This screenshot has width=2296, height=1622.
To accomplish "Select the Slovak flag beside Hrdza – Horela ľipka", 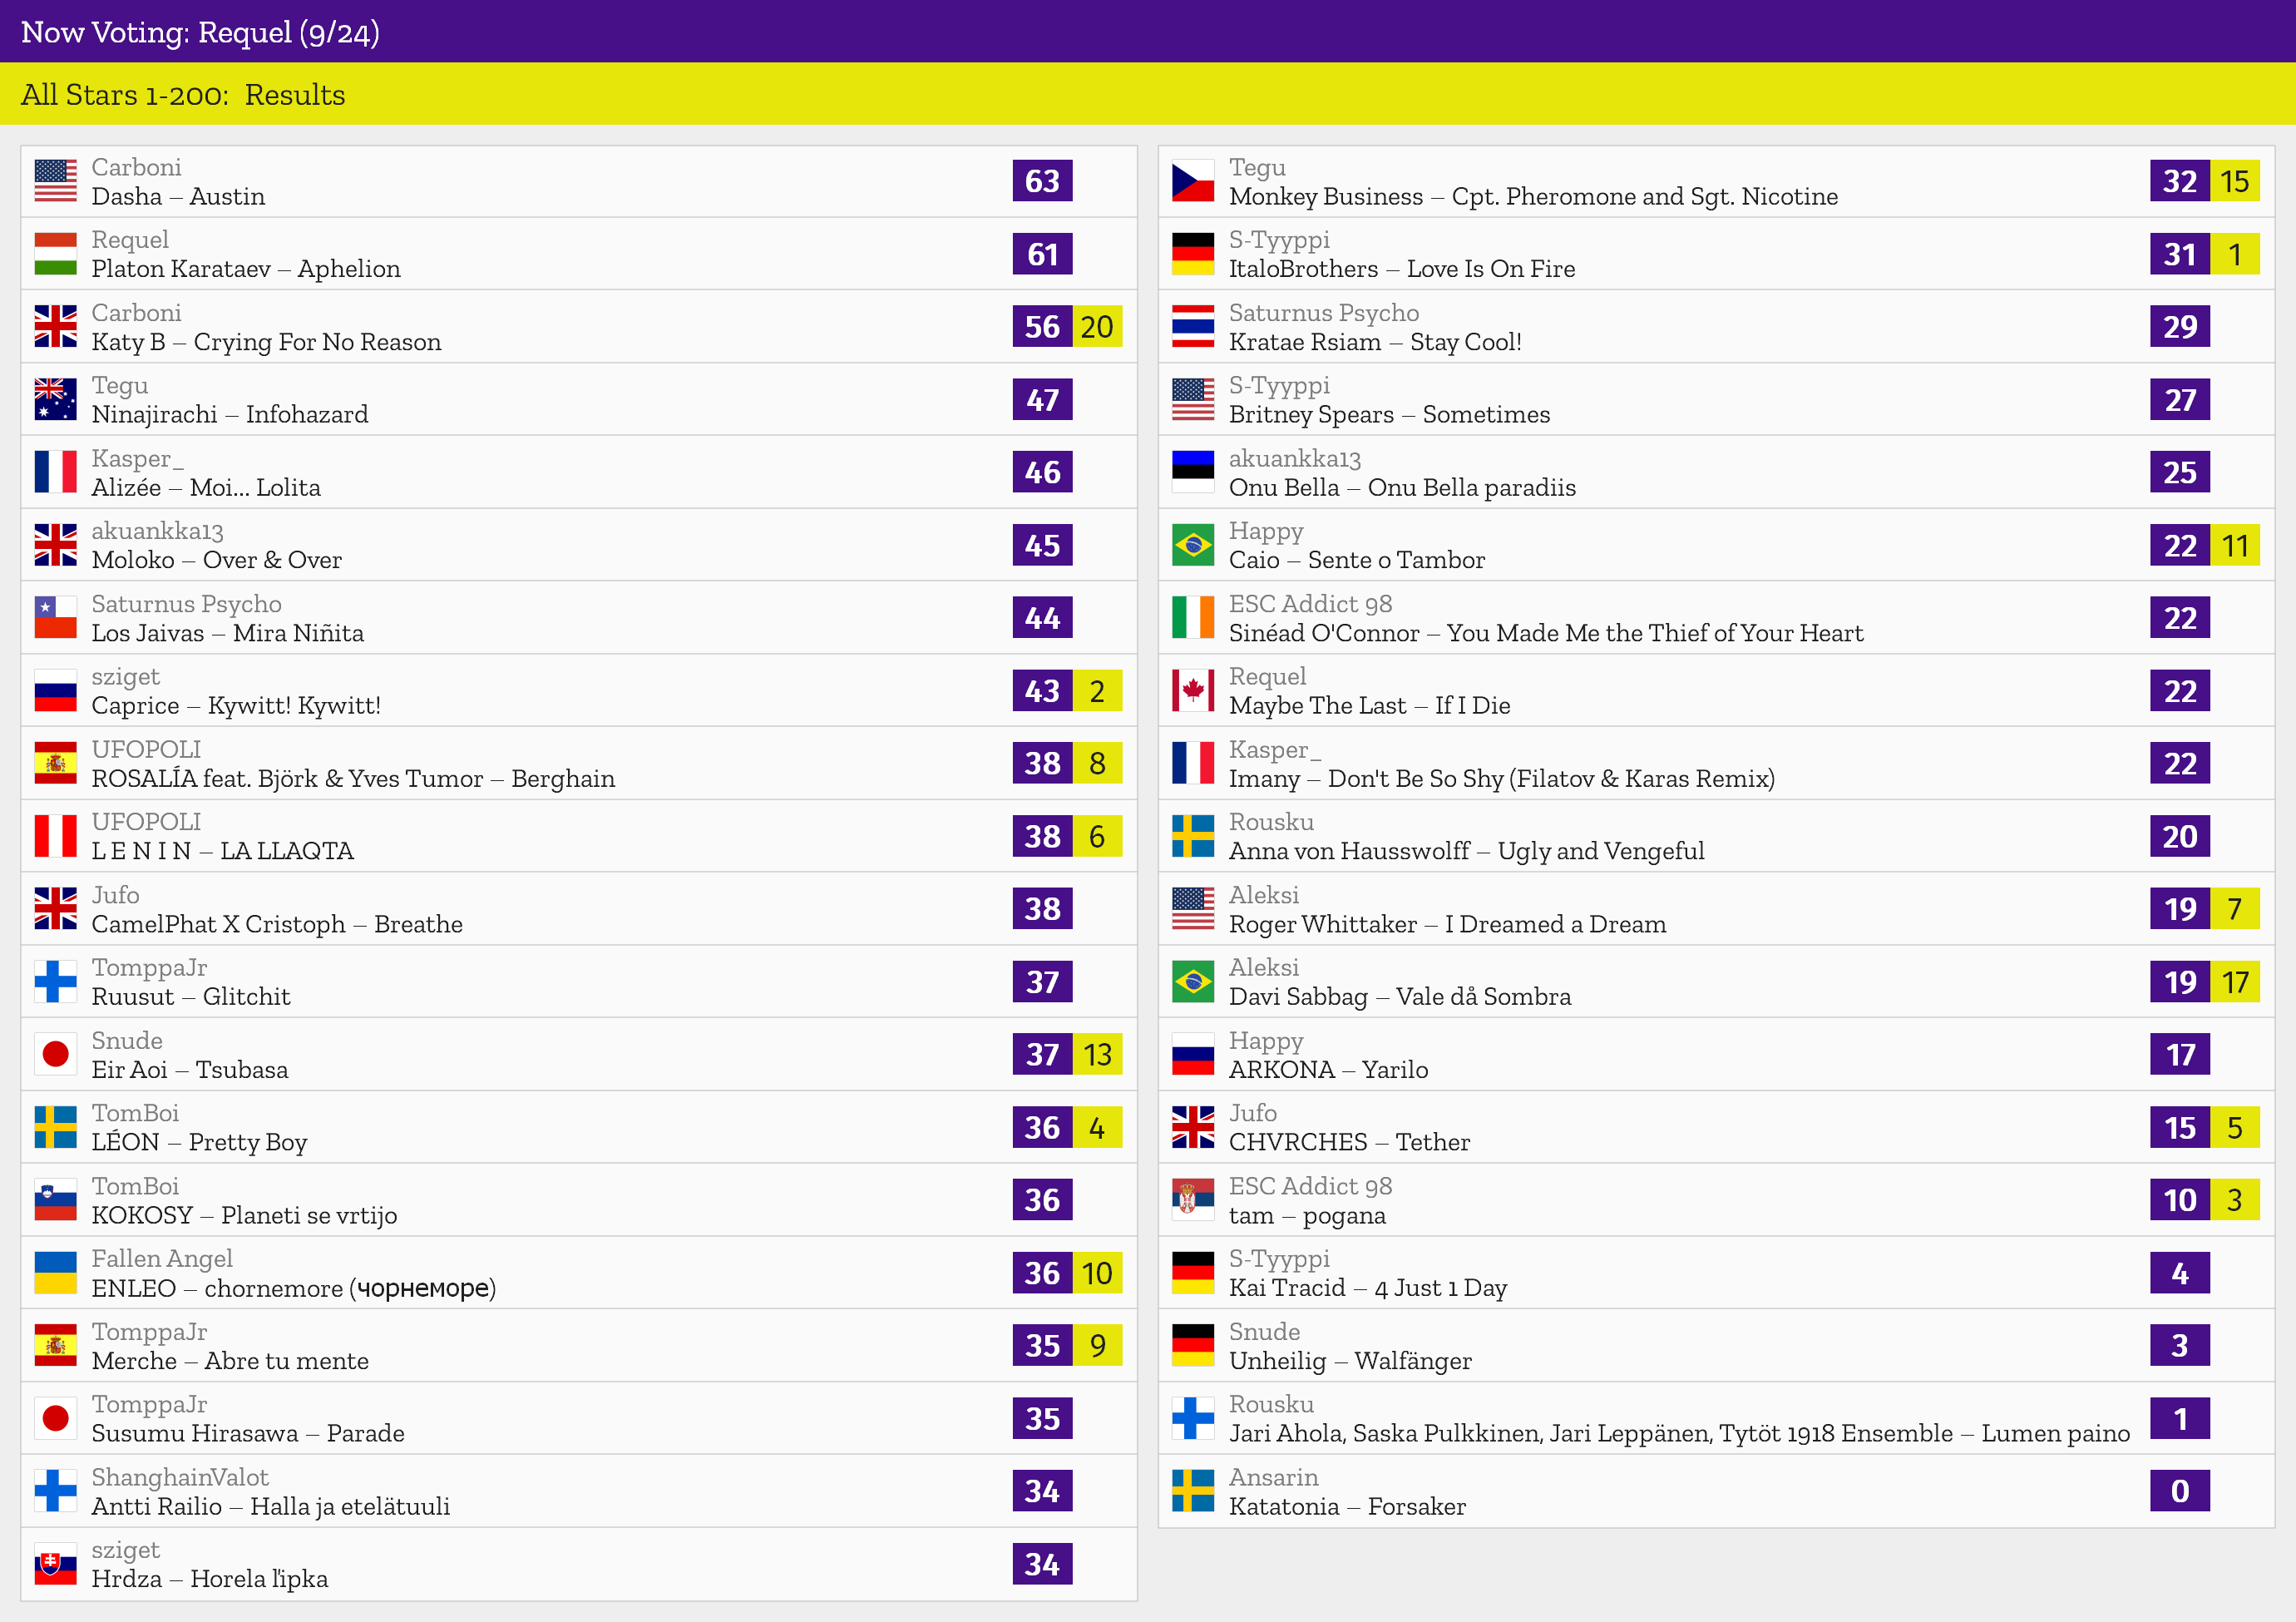I will tap(55, 1564).
